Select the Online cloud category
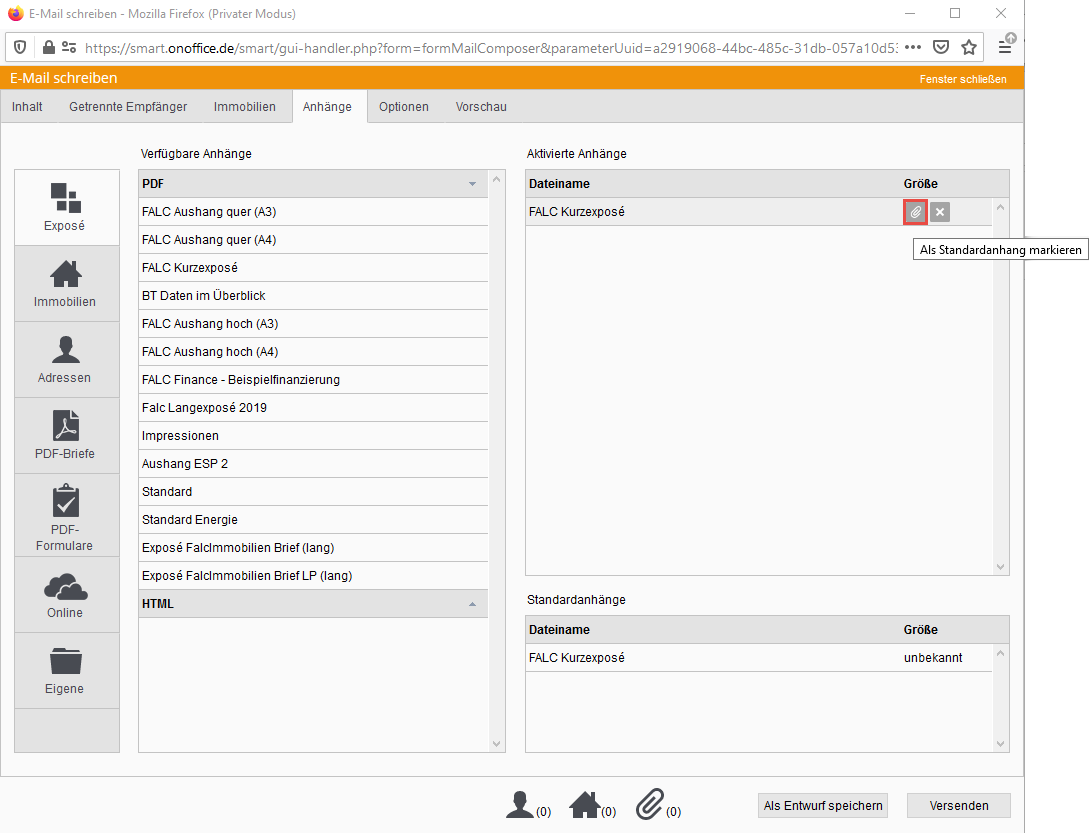The width and height of the screenshot is (1089, 833). pyautogui.click(x=66, y=595)
